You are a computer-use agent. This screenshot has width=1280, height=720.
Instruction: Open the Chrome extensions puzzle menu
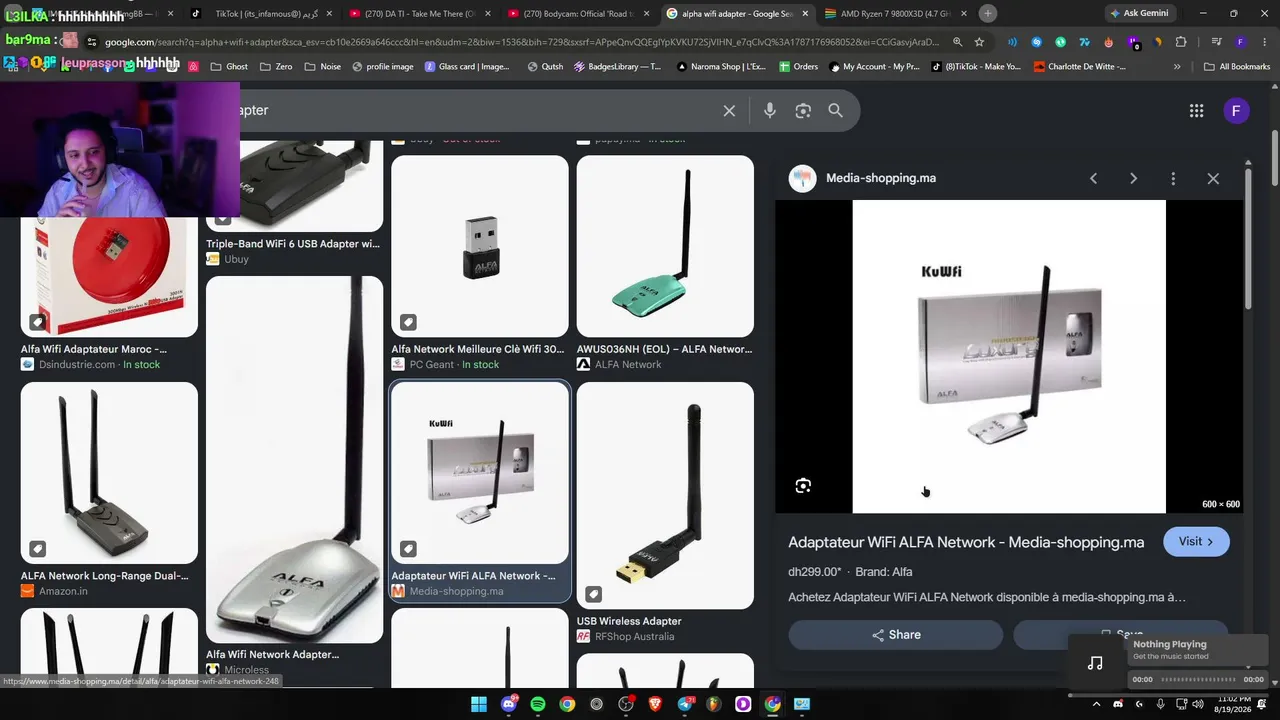pyautogui.click(x=1181, y=42)
